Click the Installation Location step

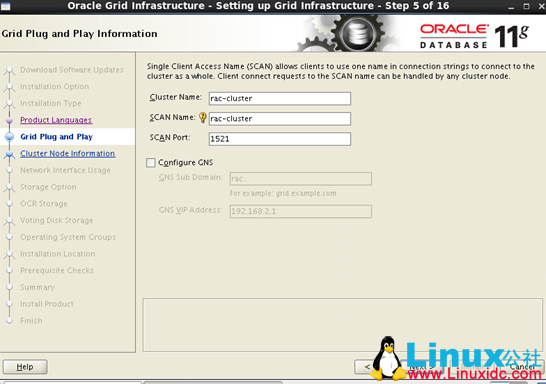pyautogui.click(x=58, y=254)
